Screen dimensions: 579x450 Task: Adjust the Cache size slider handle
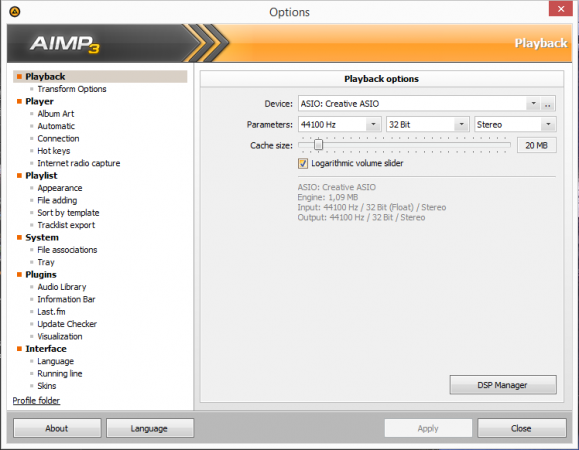click(318, 145)
